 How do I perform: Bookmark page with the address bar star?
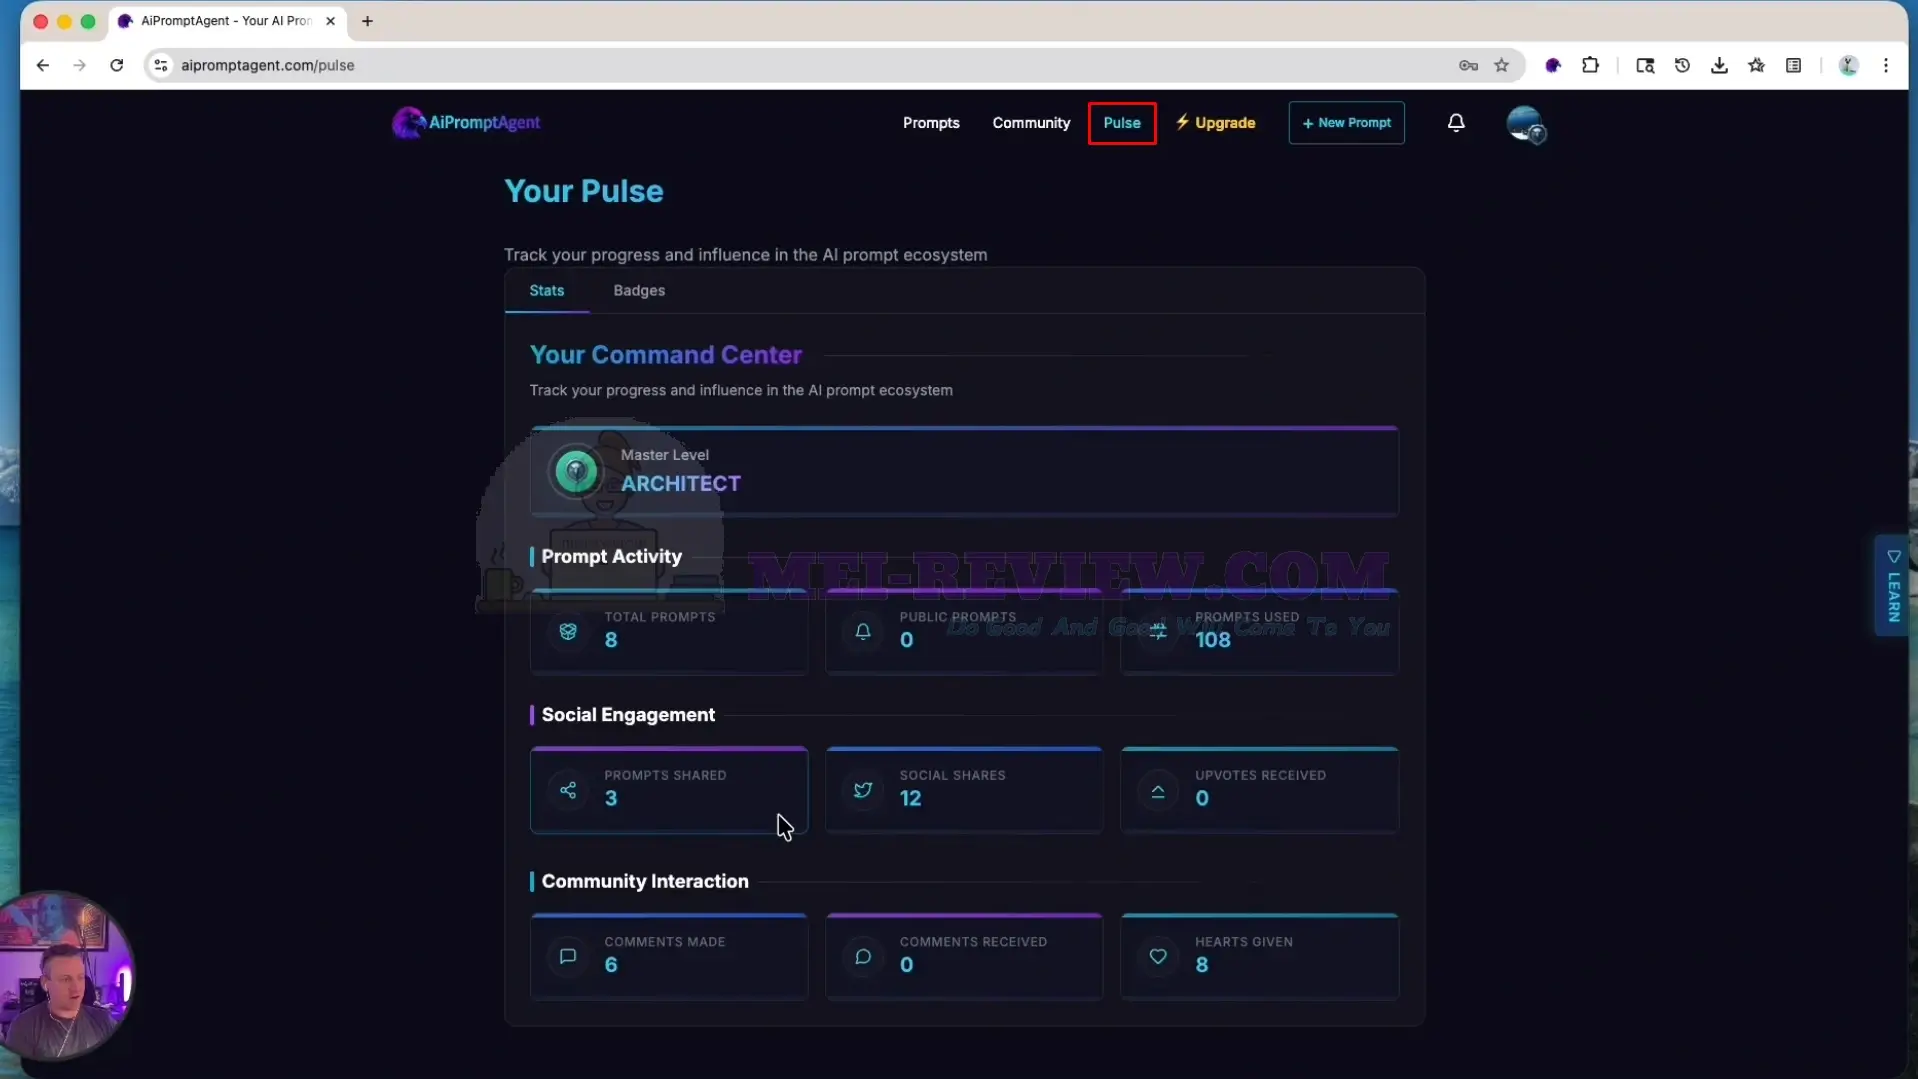[1501, 65]
